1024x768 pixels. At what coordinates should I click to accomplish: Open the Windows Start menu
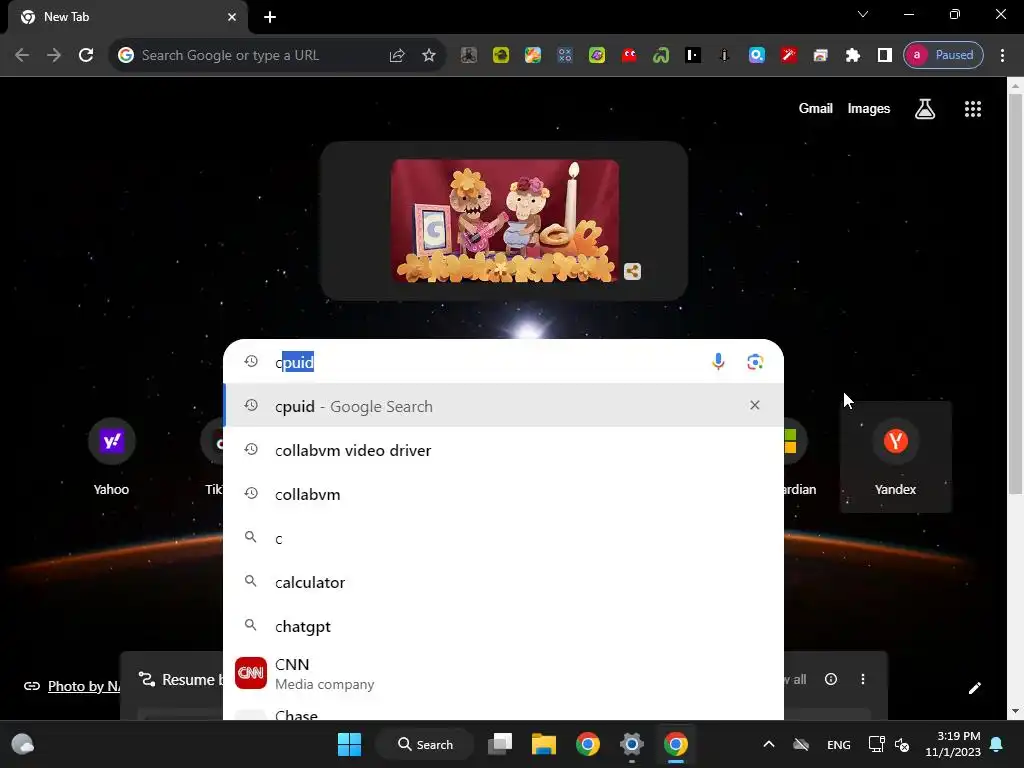[x=349, y=744]
